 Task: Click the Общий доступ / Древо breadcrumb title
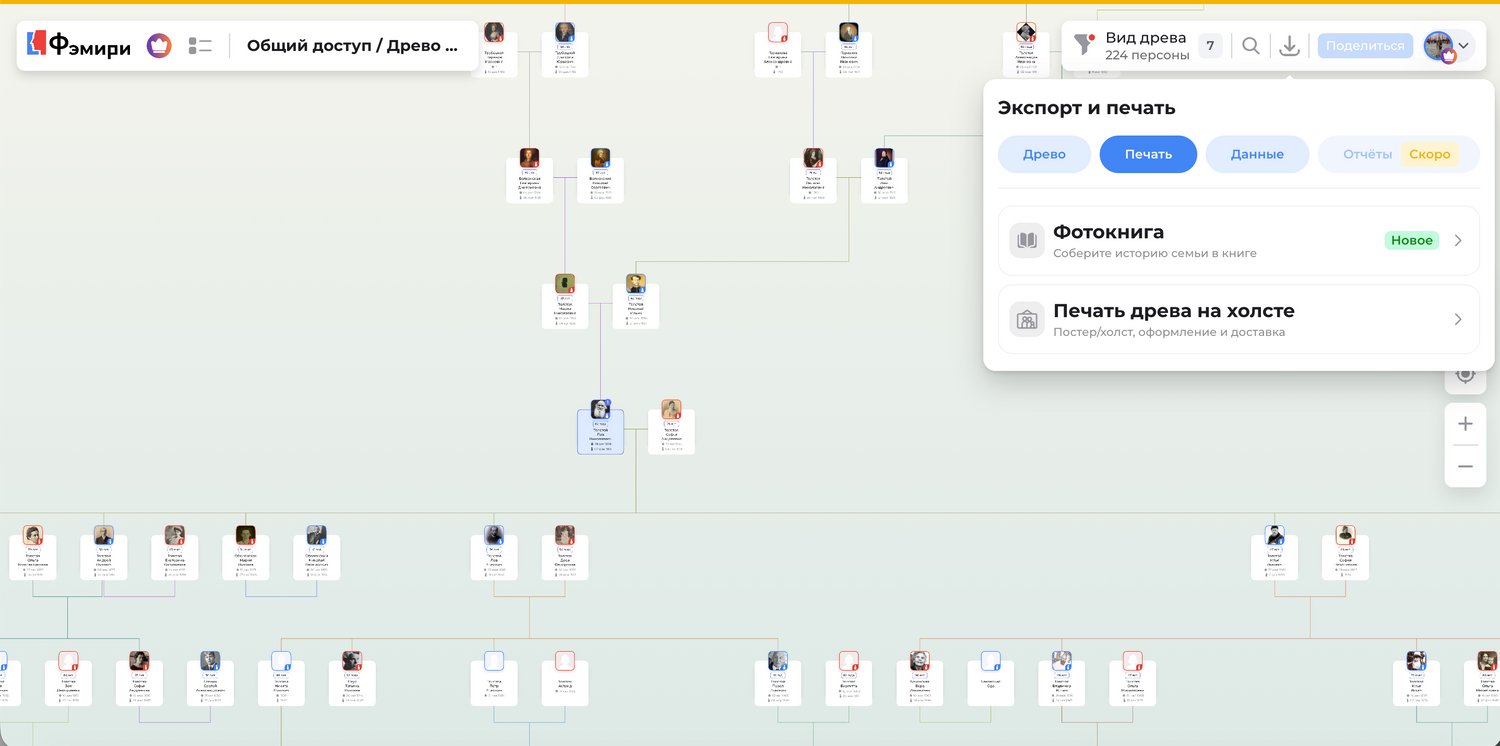(x=352, y=45)
